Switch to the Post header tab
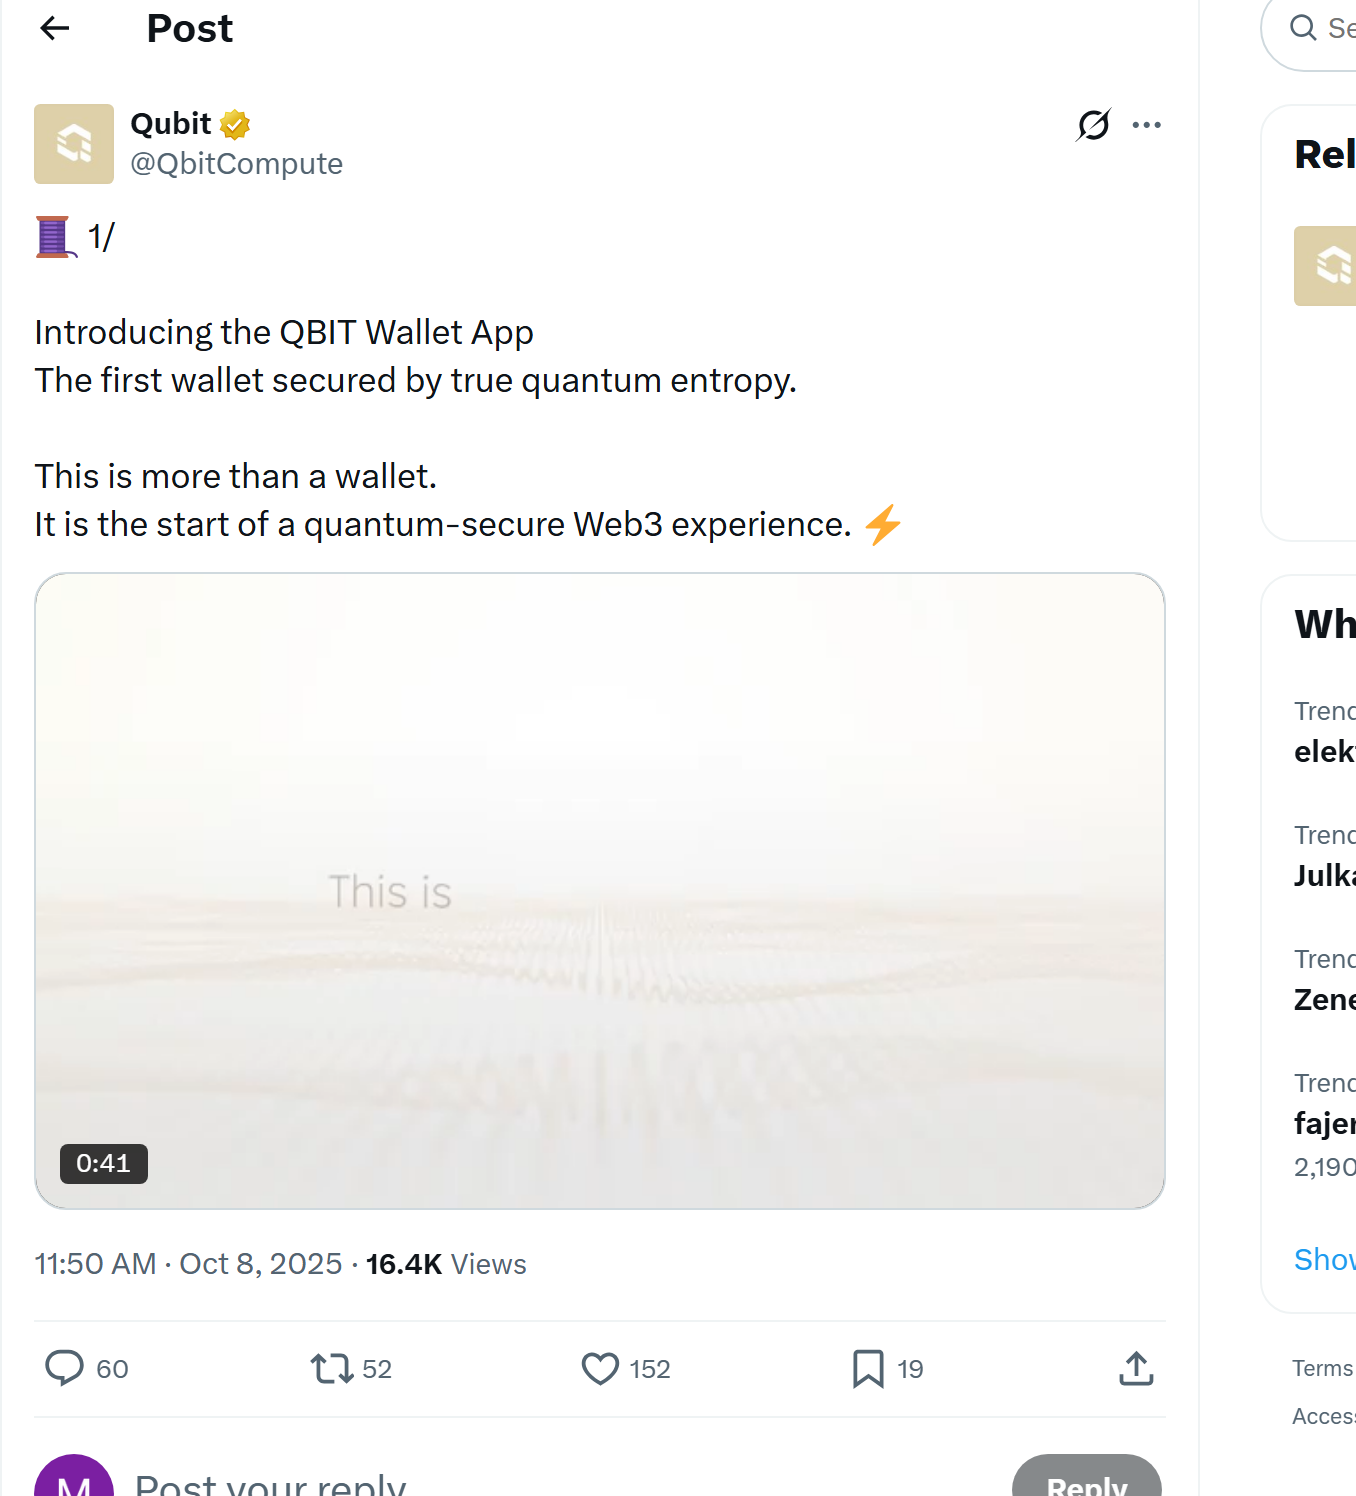The image size is (1356, 1496). click(x=189, y=28)
